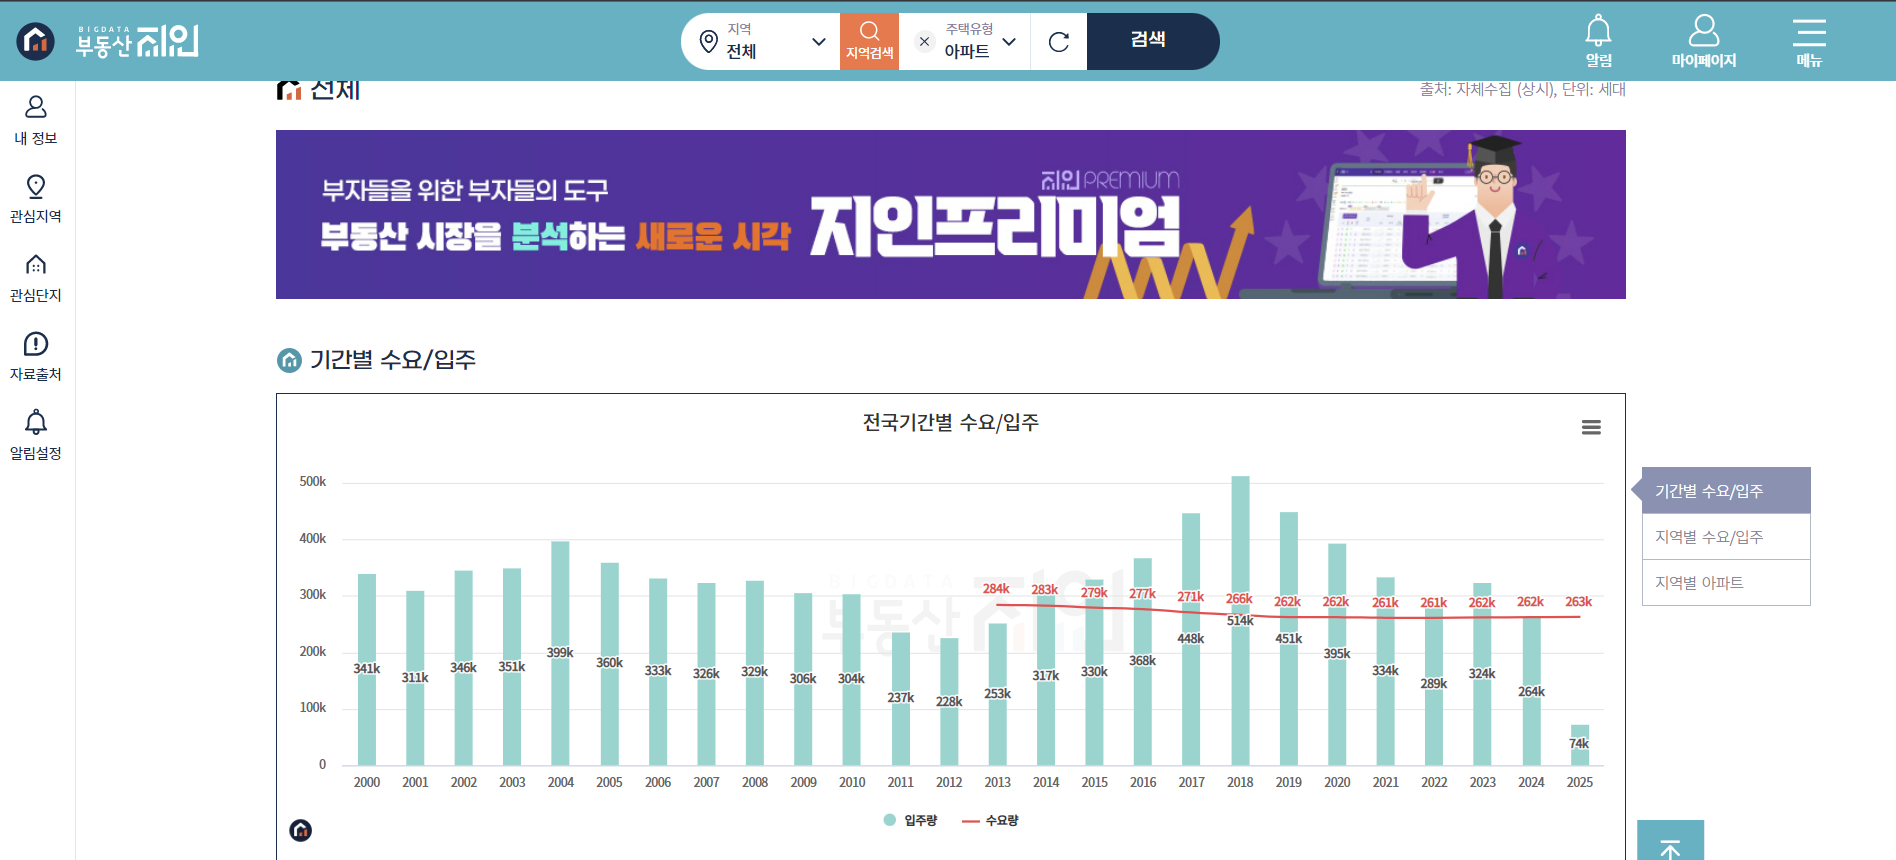This screenshot has height=860, width=1896.
Task: Click the orange 지역검색 magnifier button
Action: tap(869, 41)
